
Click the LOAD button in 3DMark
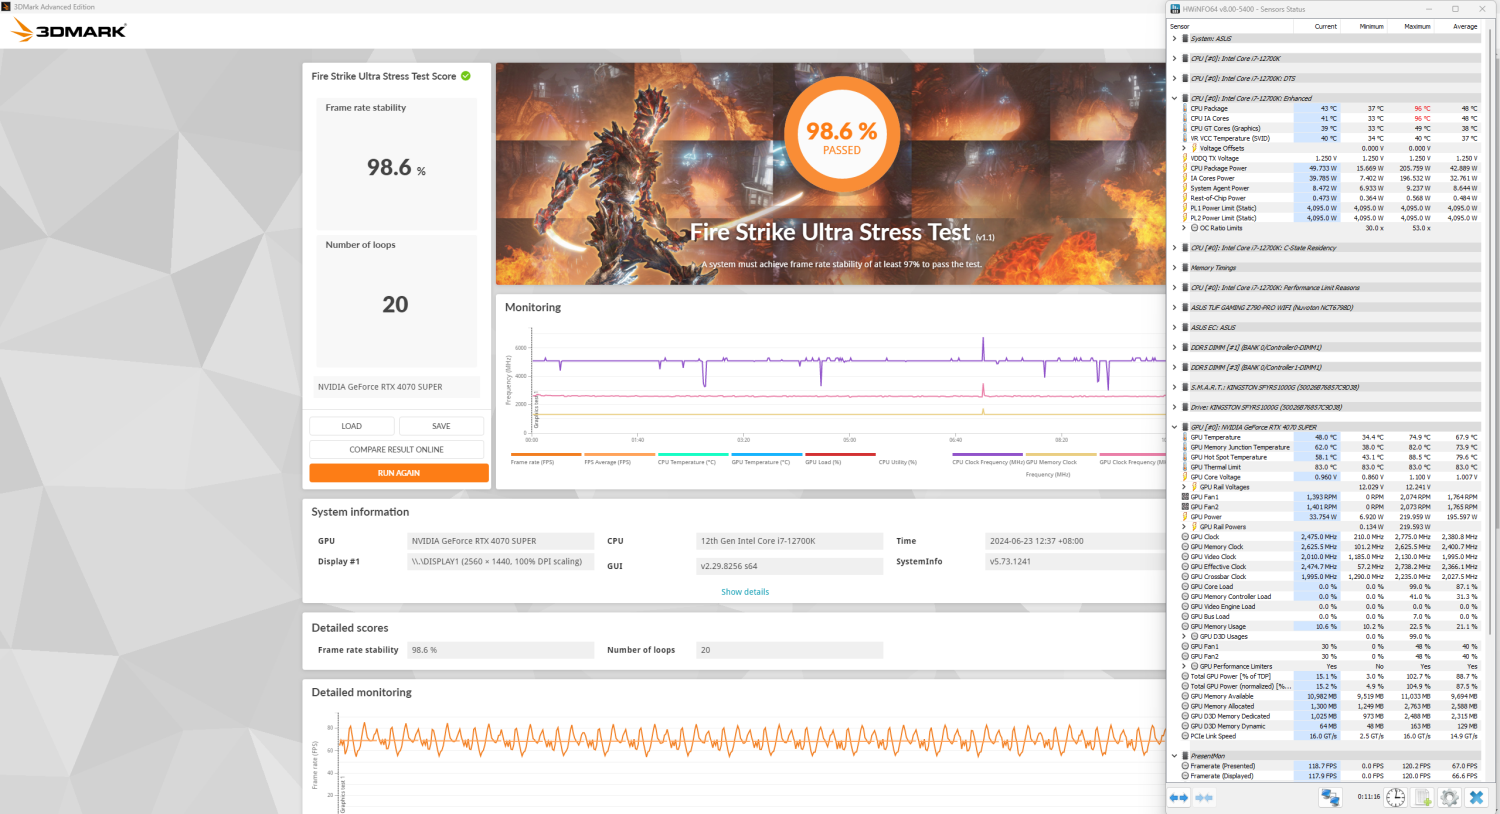(352, 426)
